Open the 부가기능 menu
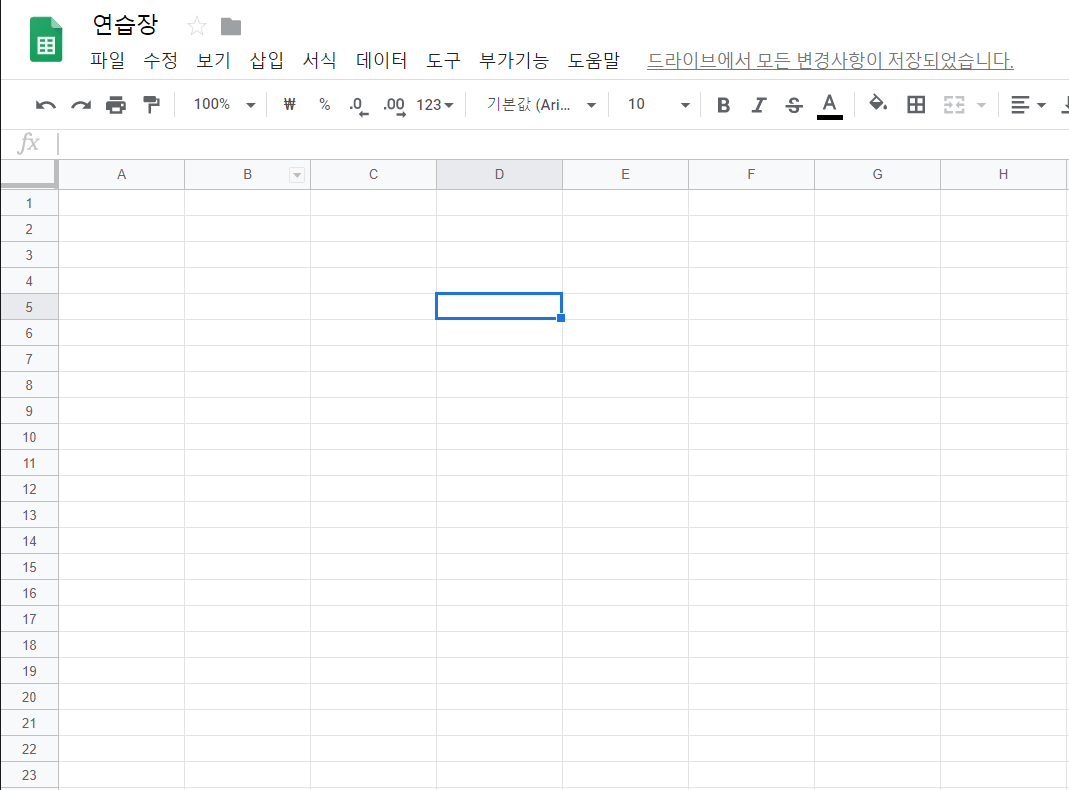This screenshot has width=1069, height=790. point(514,61)
